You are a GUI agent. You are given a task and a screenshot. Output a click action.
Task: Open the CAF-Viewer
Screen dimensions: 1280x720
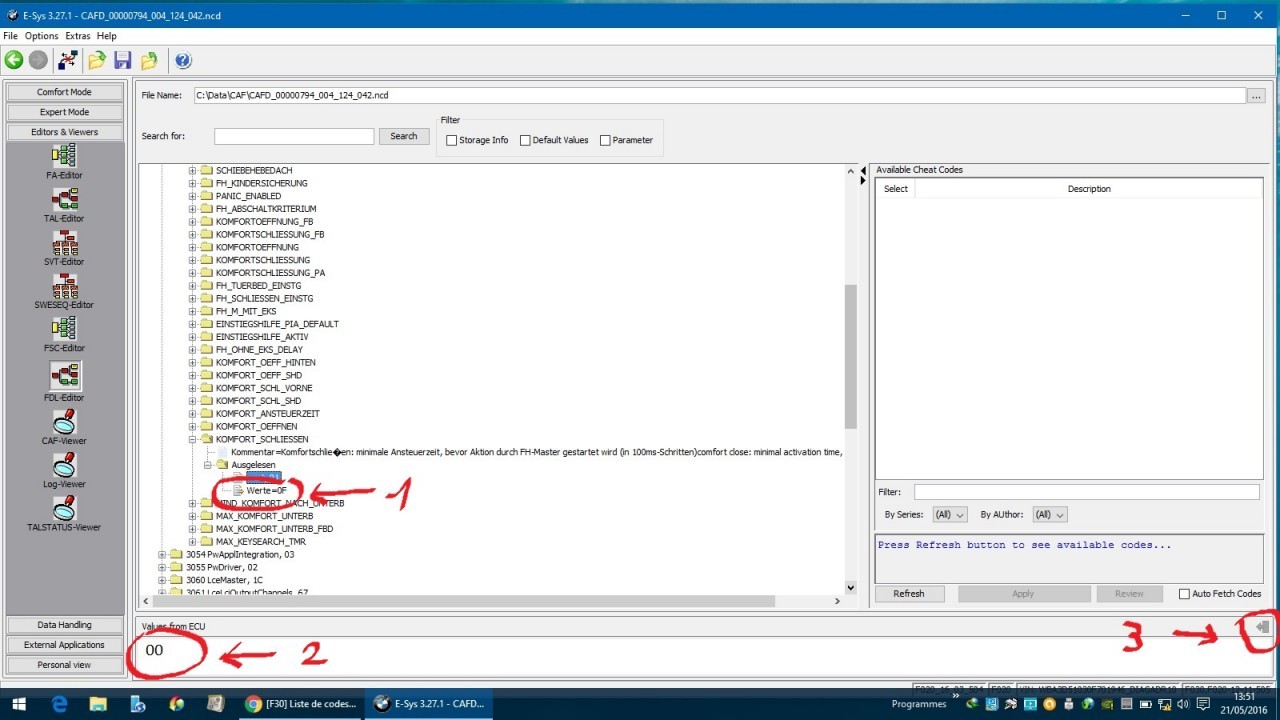[x=65, y=428]
